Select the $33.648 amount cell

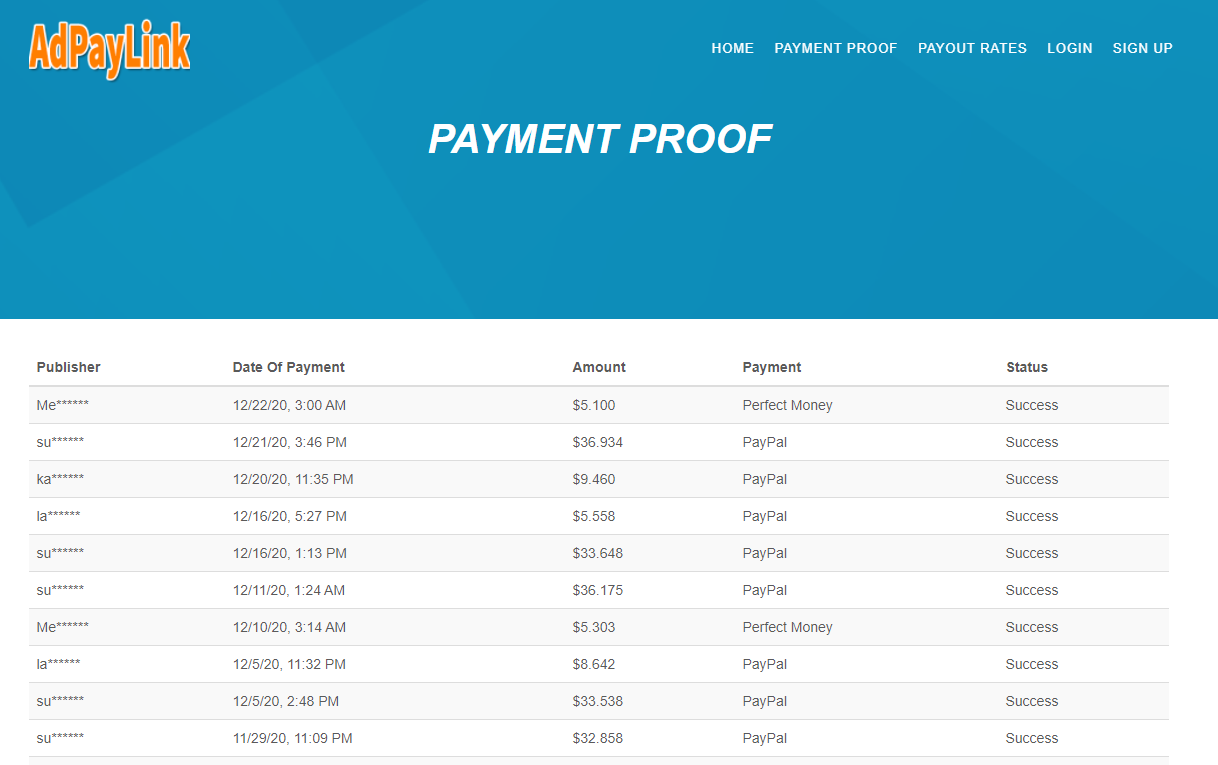pyautogui.click(x=597, y=553)
